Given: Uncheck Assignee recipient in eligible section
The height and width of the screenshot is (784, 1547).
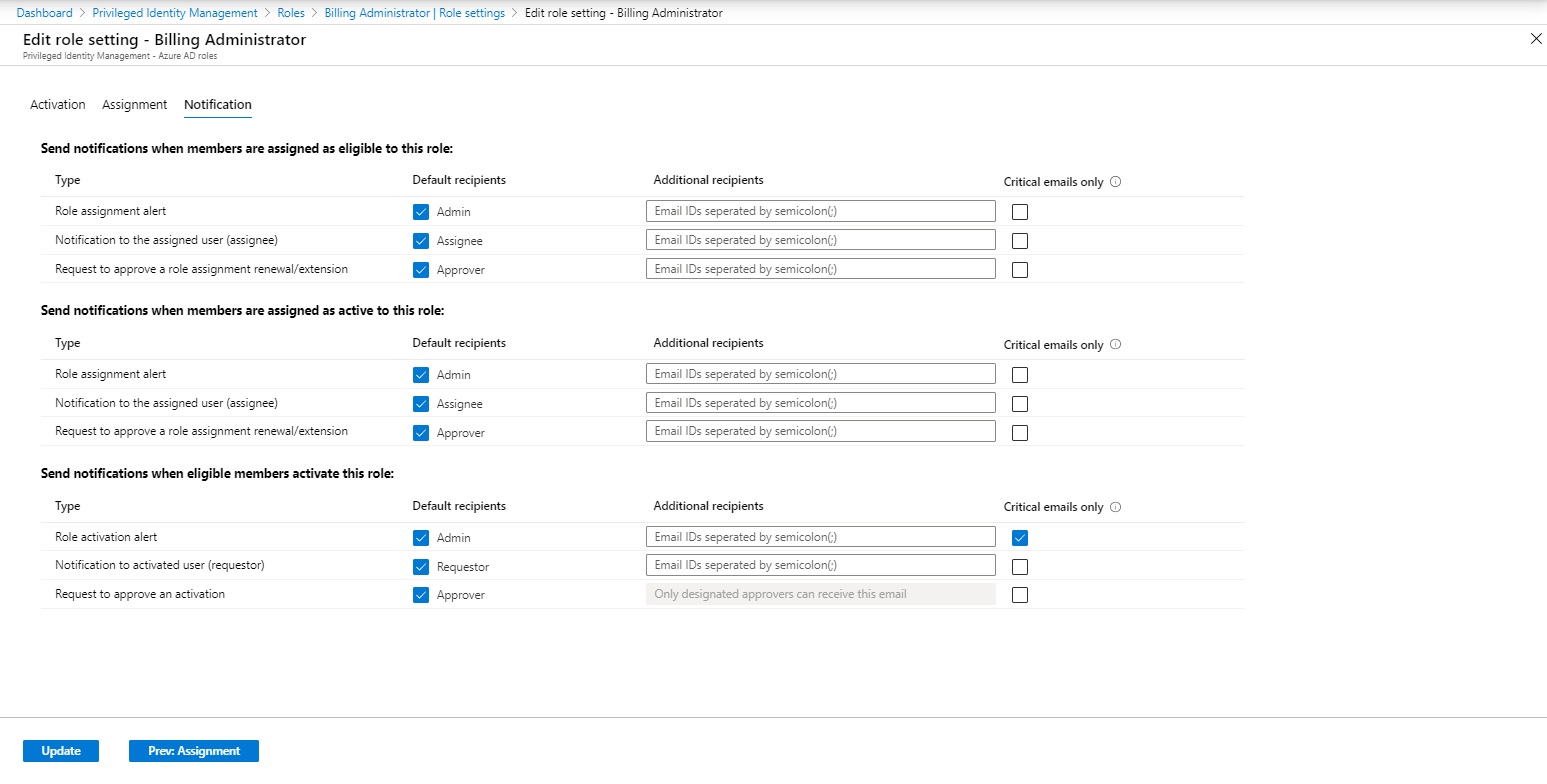Looking at the screenshot, I should [x=421, y=241].
